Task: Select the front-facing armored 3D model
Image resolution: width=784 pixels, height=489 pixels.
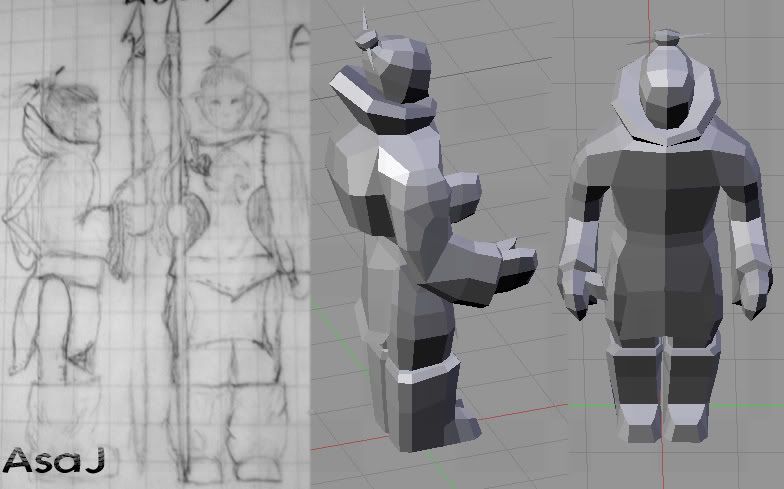Action: point(664,238)
